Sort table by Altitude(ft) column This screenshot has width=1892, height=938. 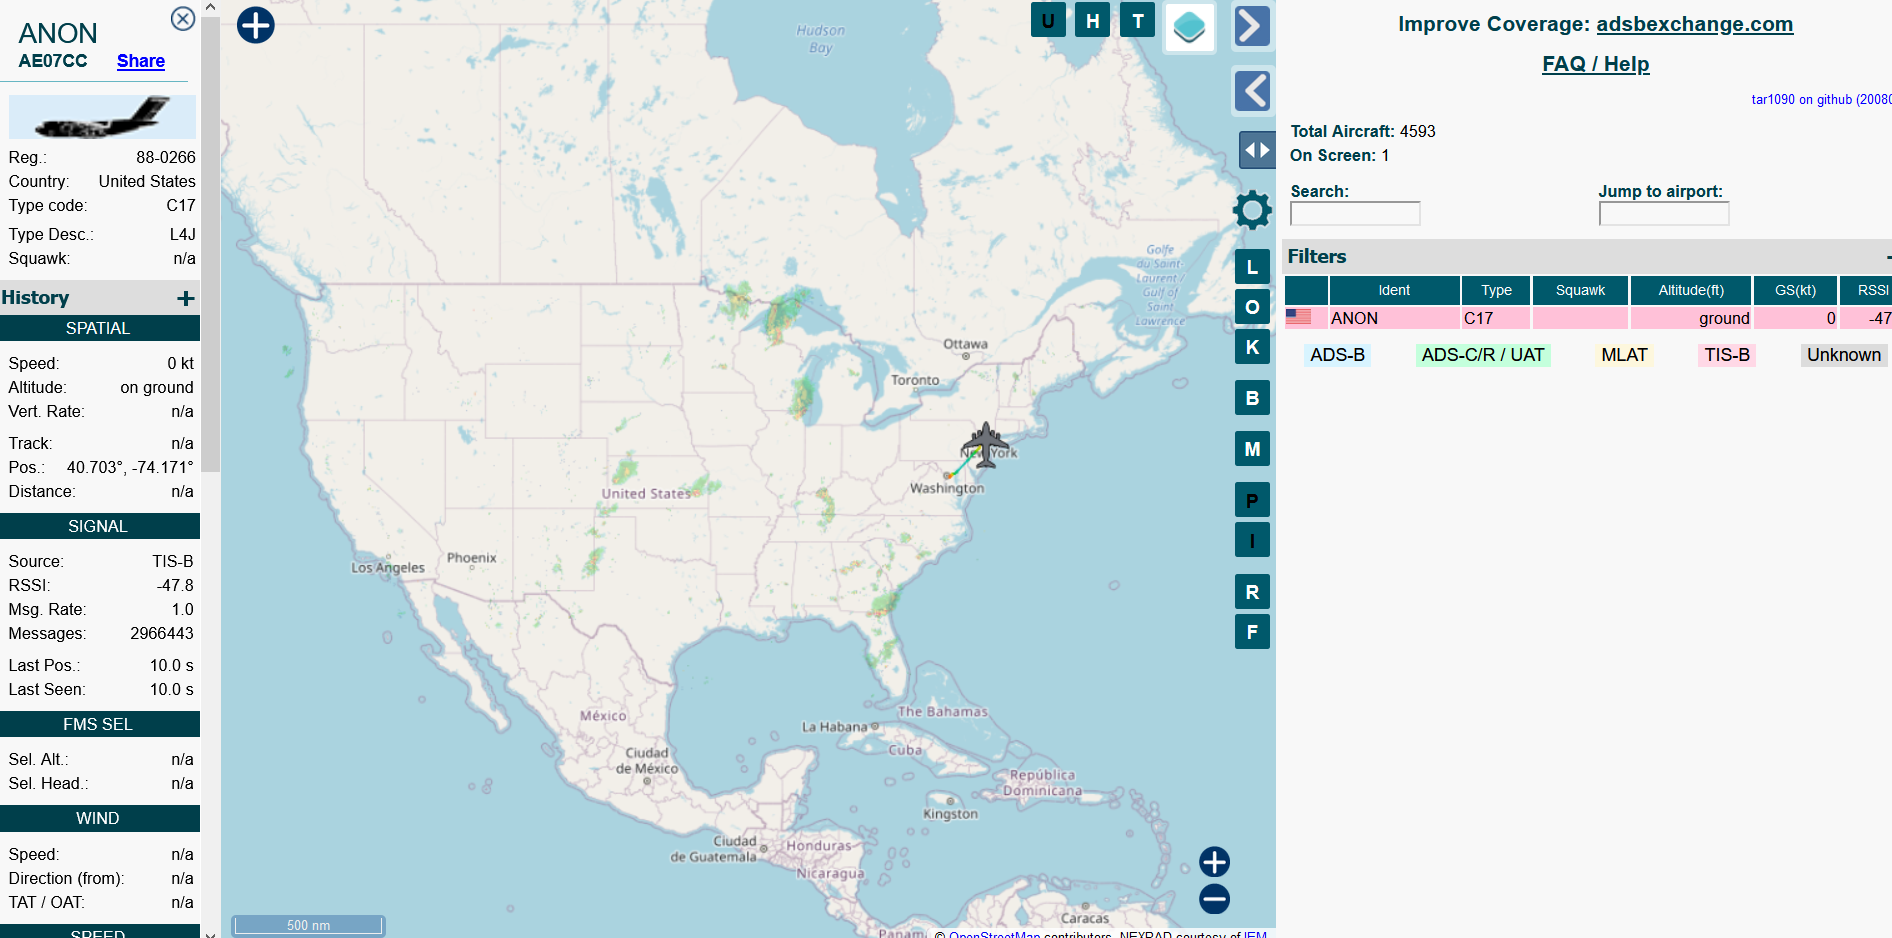point(1691,290)
